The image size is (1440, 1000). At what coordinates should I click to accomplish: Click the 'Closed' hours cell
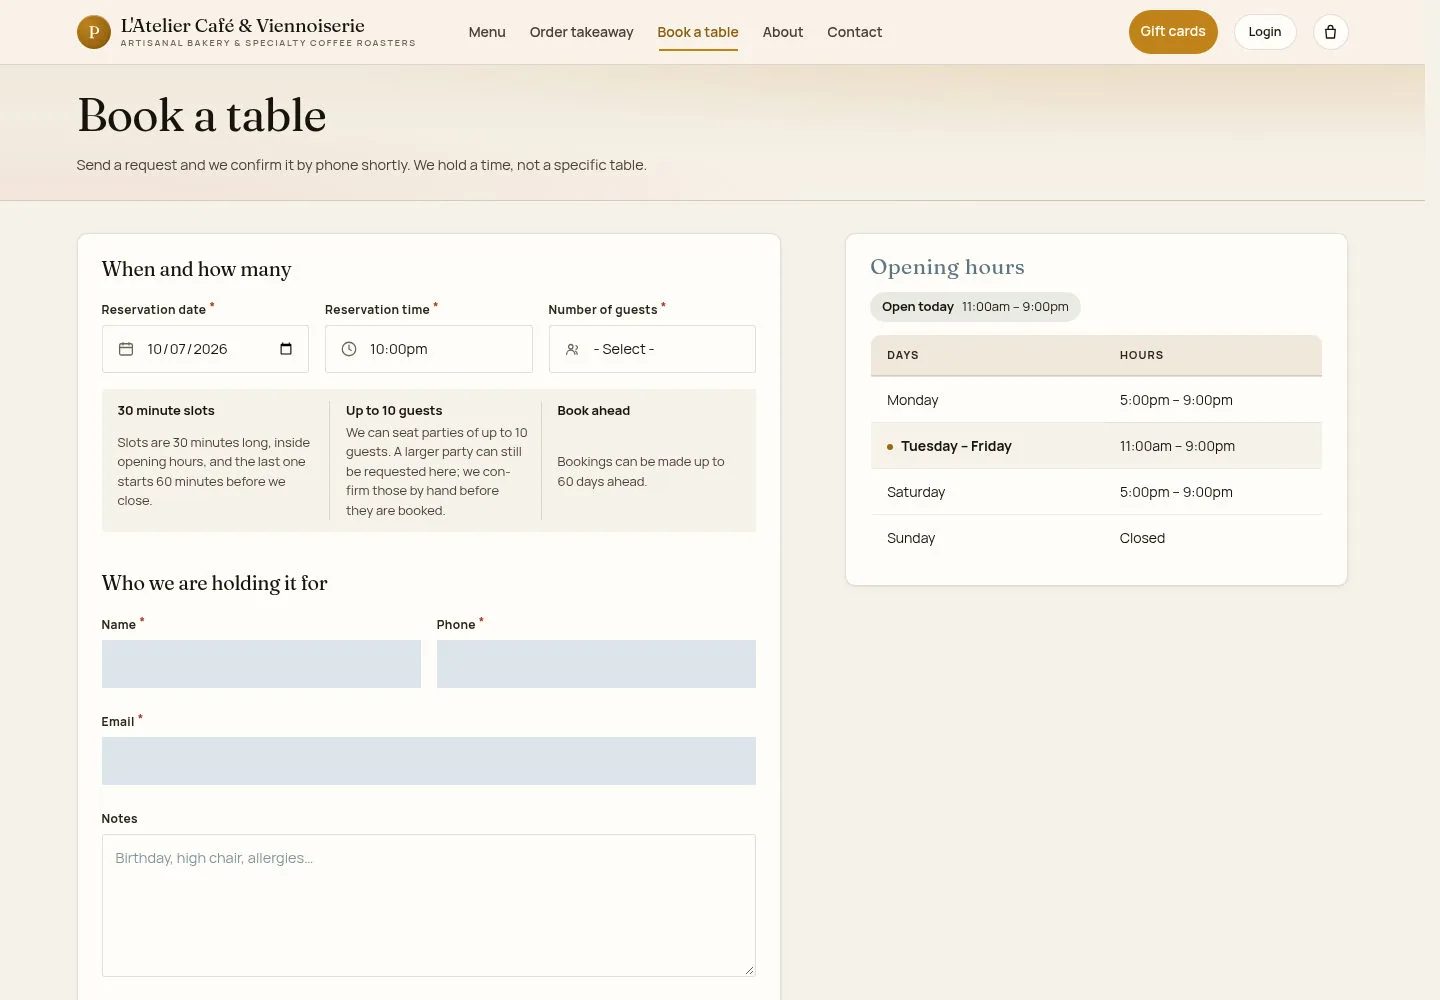(x=1142, y=538)
